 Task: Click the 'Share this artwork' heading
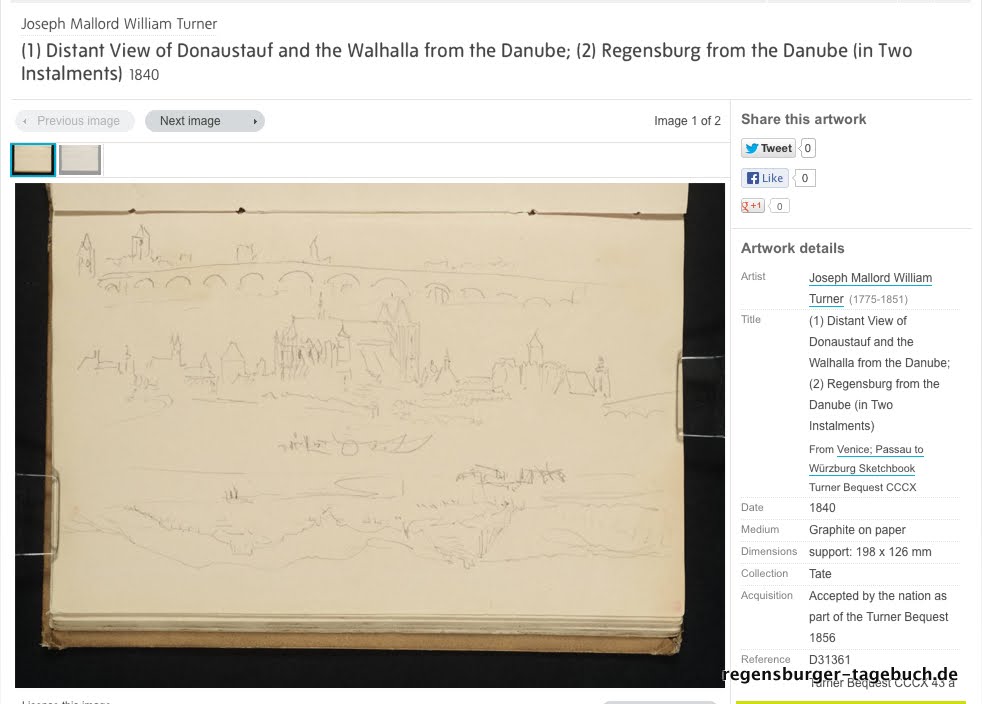coord(804,119)
